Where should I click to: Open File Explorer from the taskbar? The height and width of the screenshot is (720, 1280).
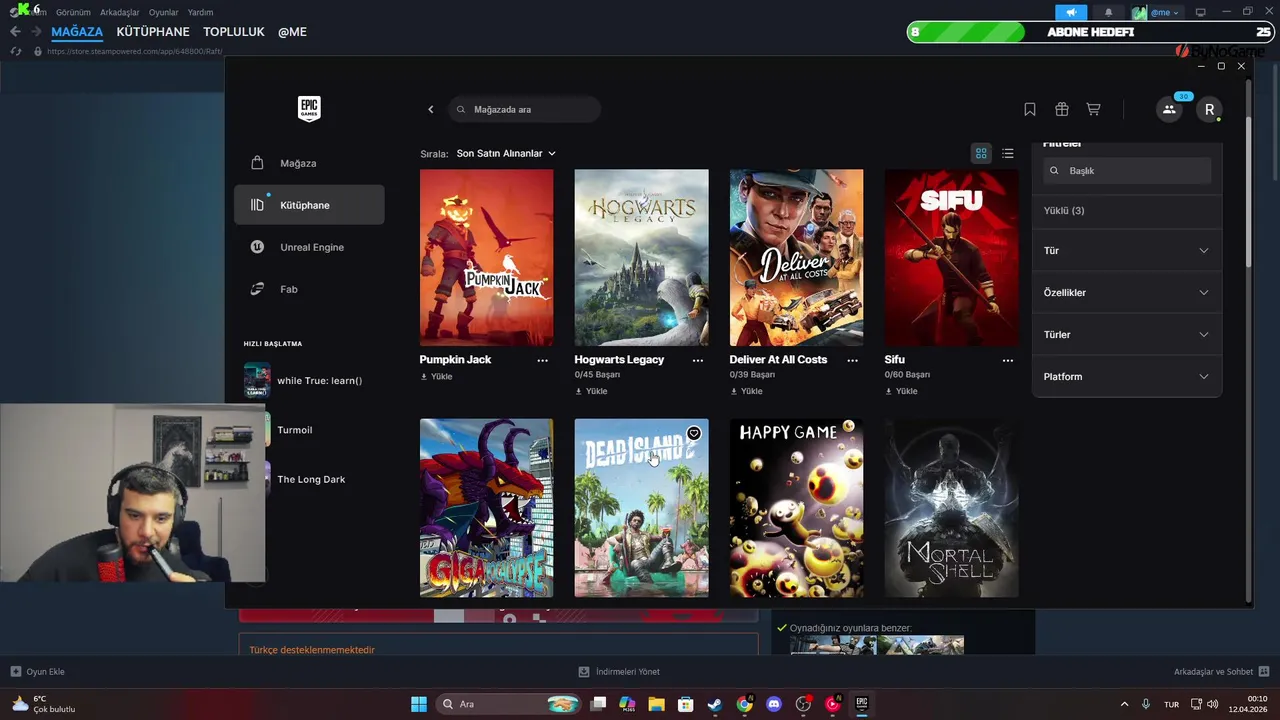point(657,704)
